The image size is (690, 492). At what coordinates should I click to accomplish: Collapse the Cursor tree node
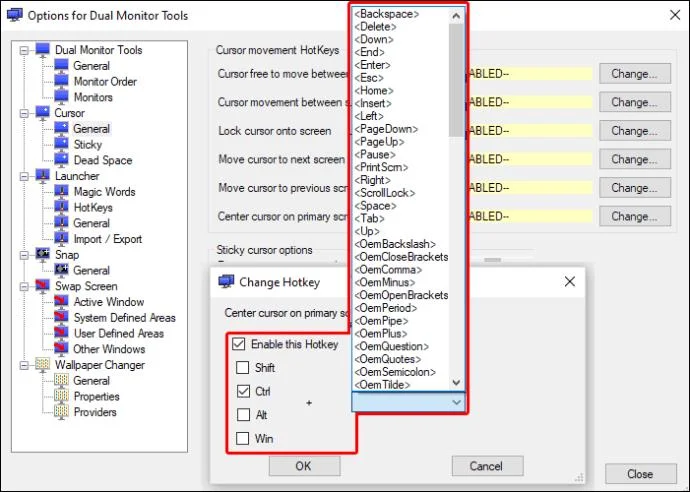24,113
